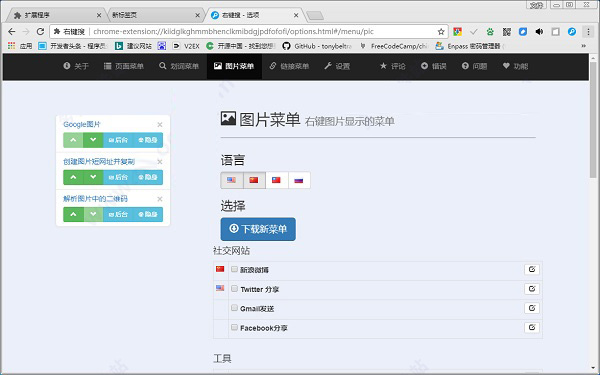600x375 pixels.
Task: Edit the Facebook分享 entry
Action: coord(532,327)
